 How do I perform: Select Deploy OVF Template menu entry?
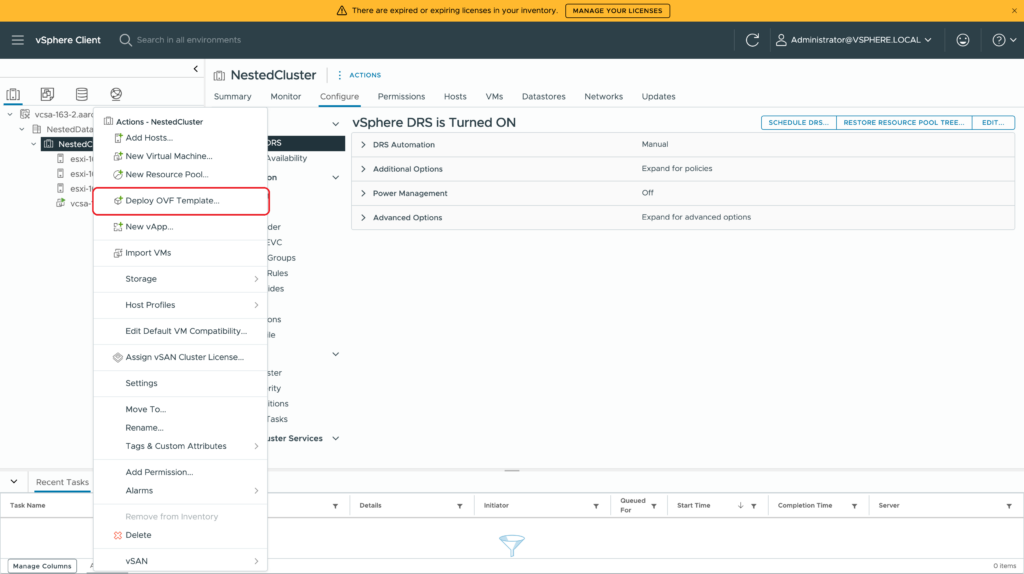172,201
